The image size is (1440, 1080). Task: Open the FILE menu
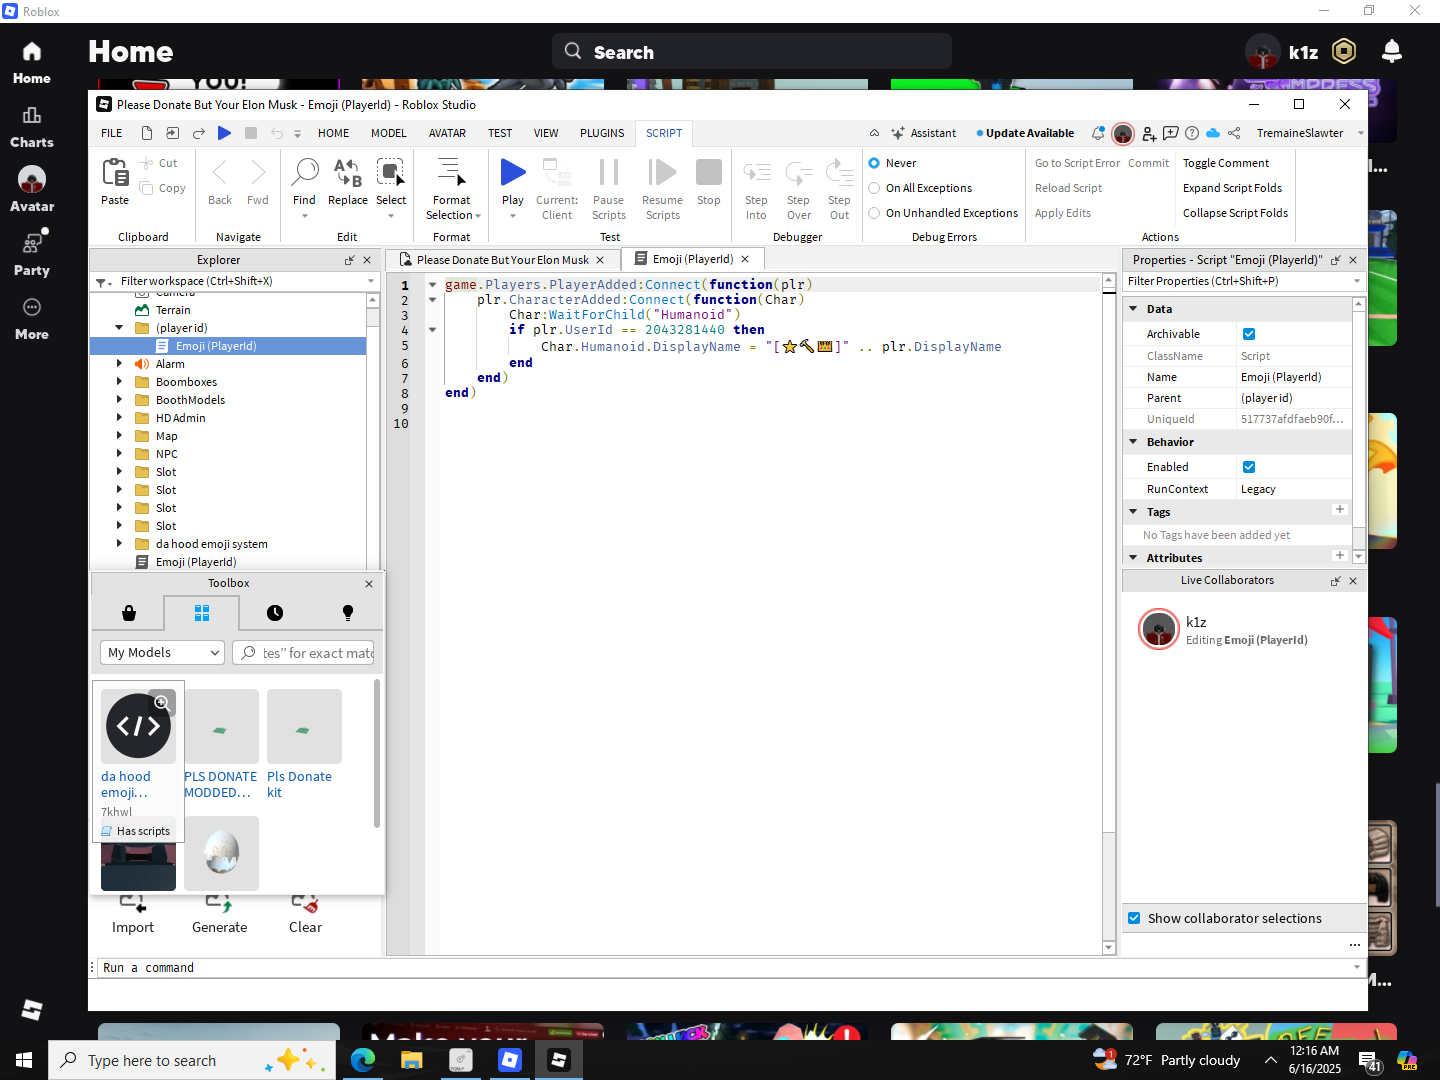pos(112,133)
